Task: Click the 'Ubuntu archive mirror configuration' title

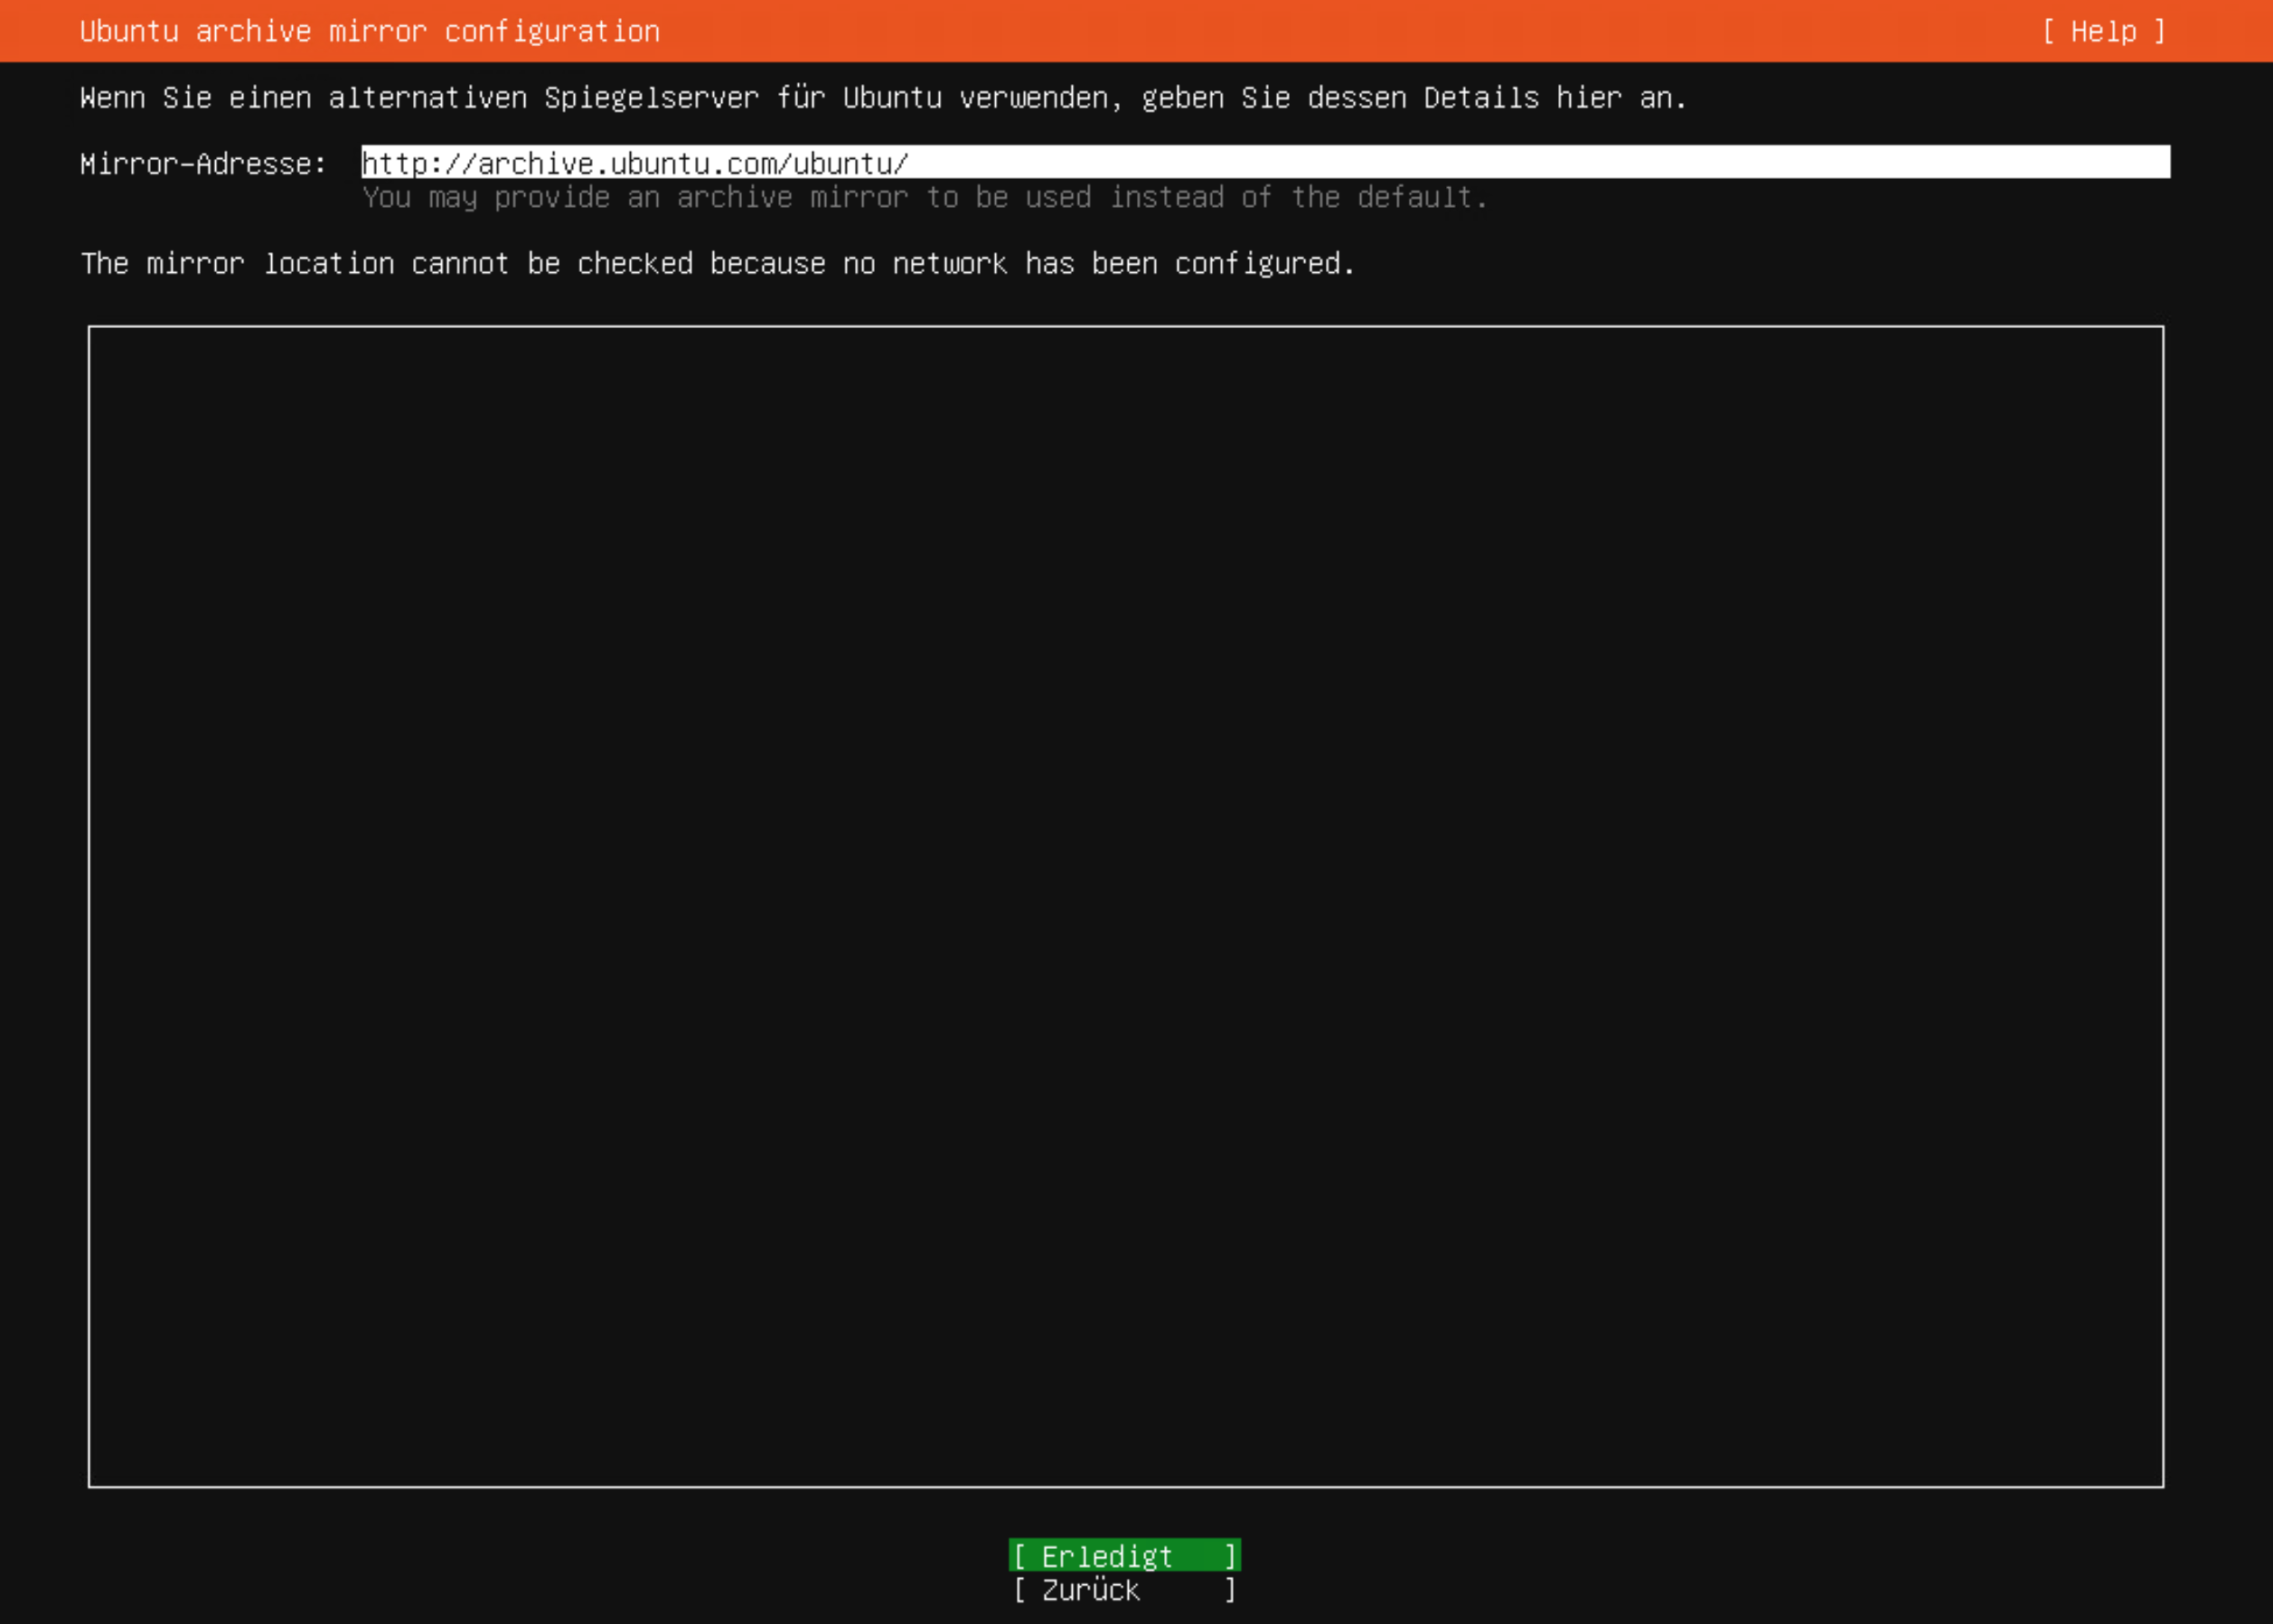Action: 369,31
